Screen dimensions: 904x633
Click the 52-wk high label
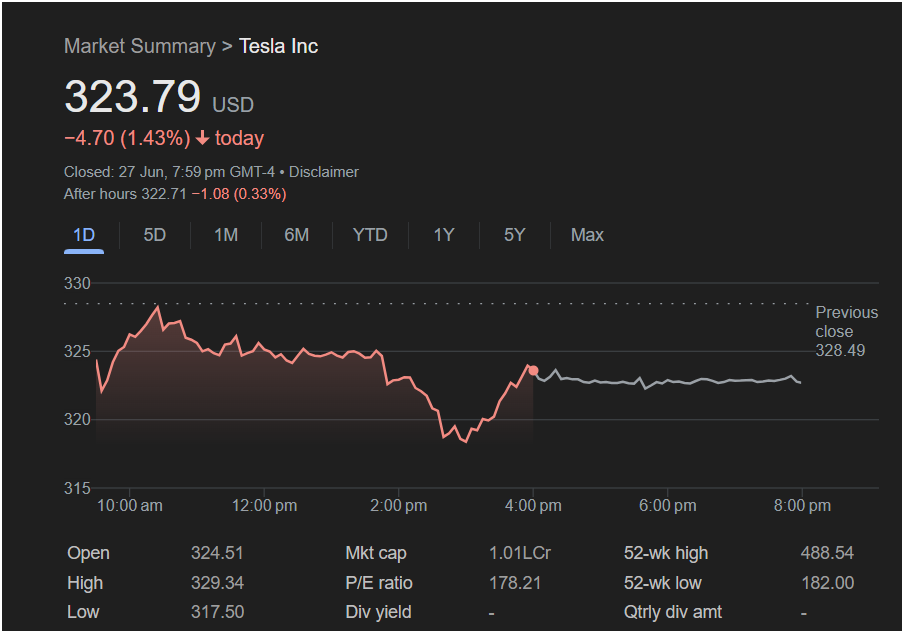pos(665,553)
